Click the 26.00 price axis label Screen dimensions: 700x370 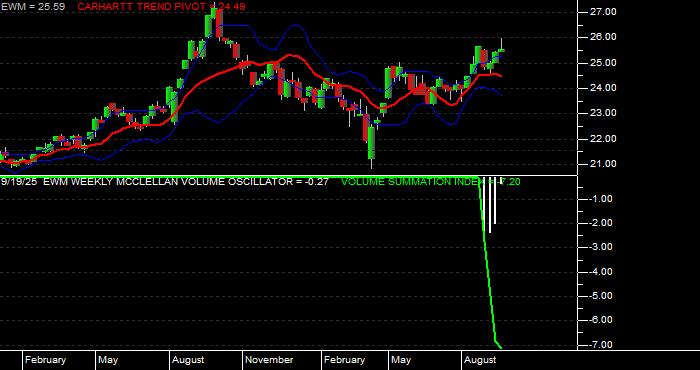click(604, 37)
